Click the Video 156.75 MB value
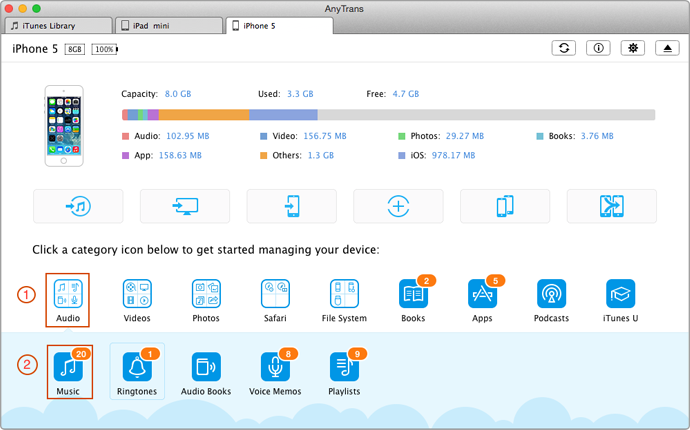 click(325, 136)
